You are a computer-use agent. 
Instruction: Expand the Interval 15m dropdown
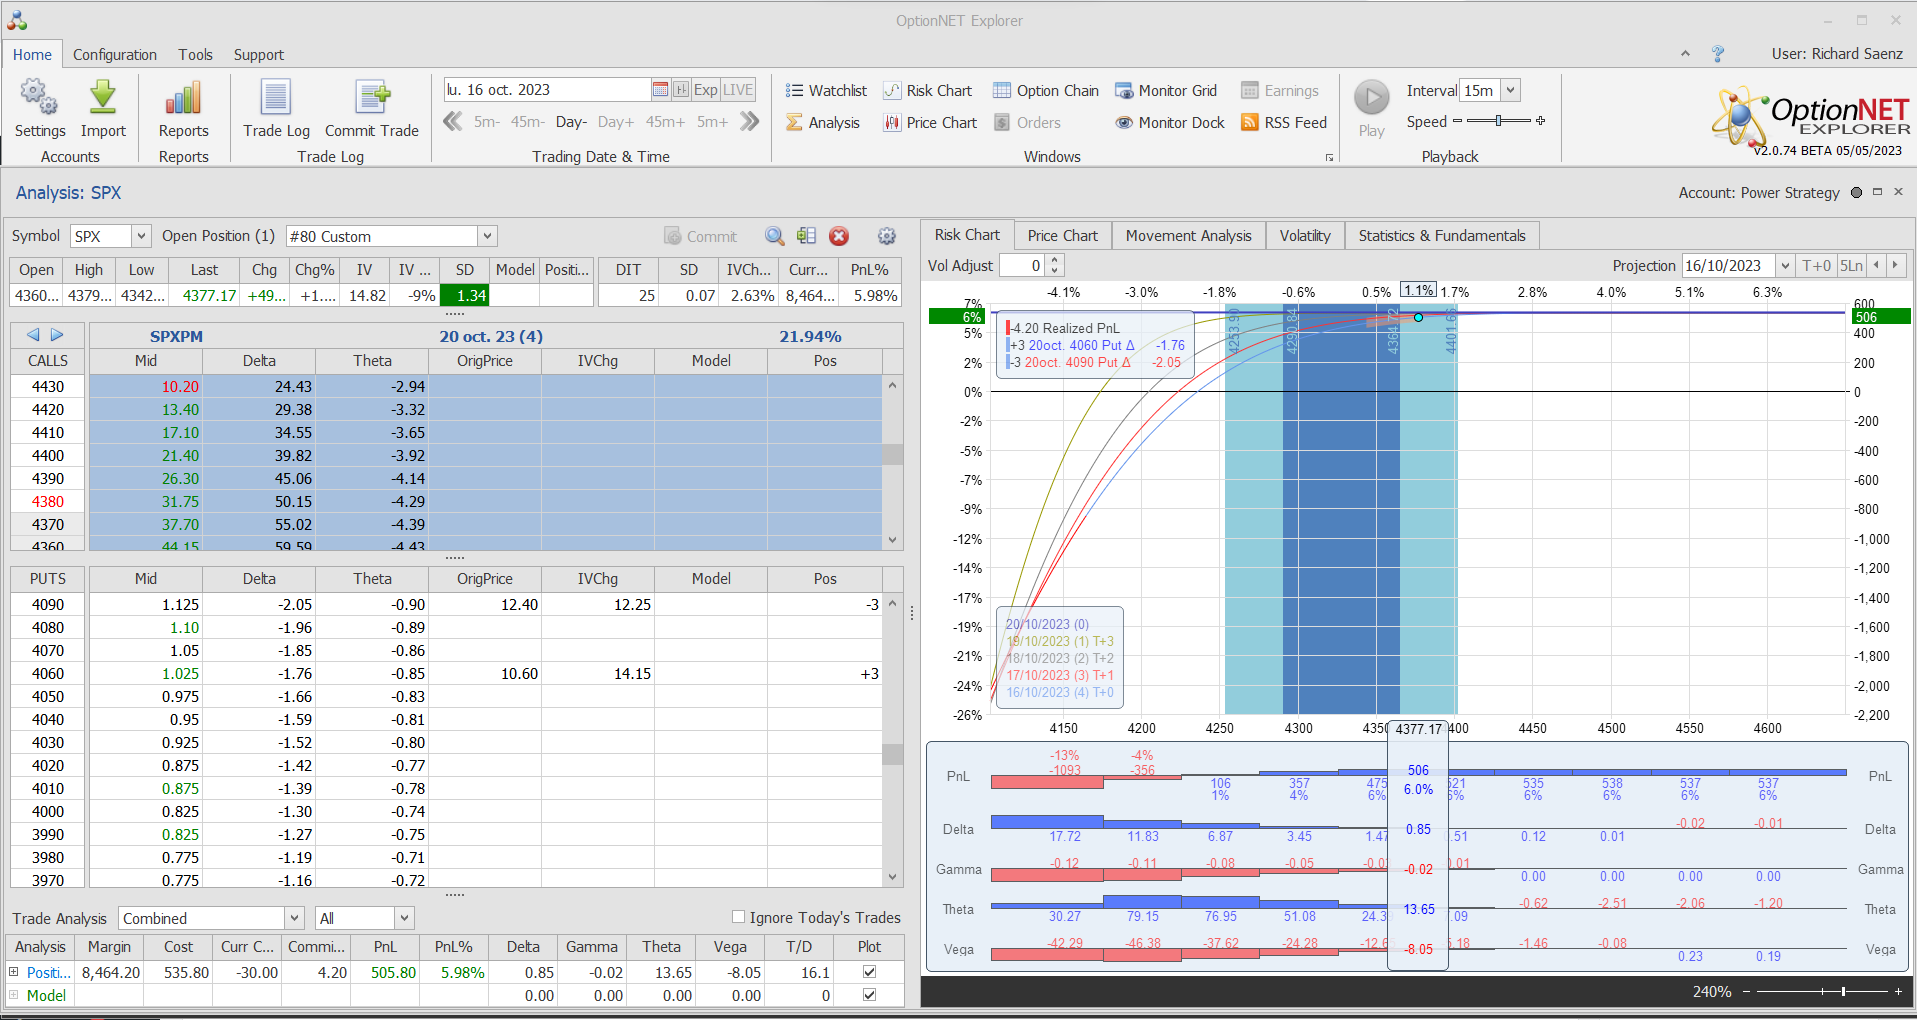(x=1510, y=90)
